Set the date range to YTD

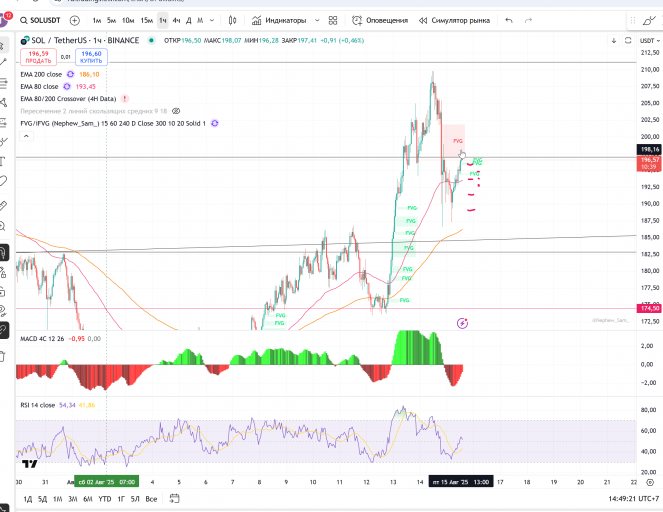pyautogui.click(x=105, y=499)
